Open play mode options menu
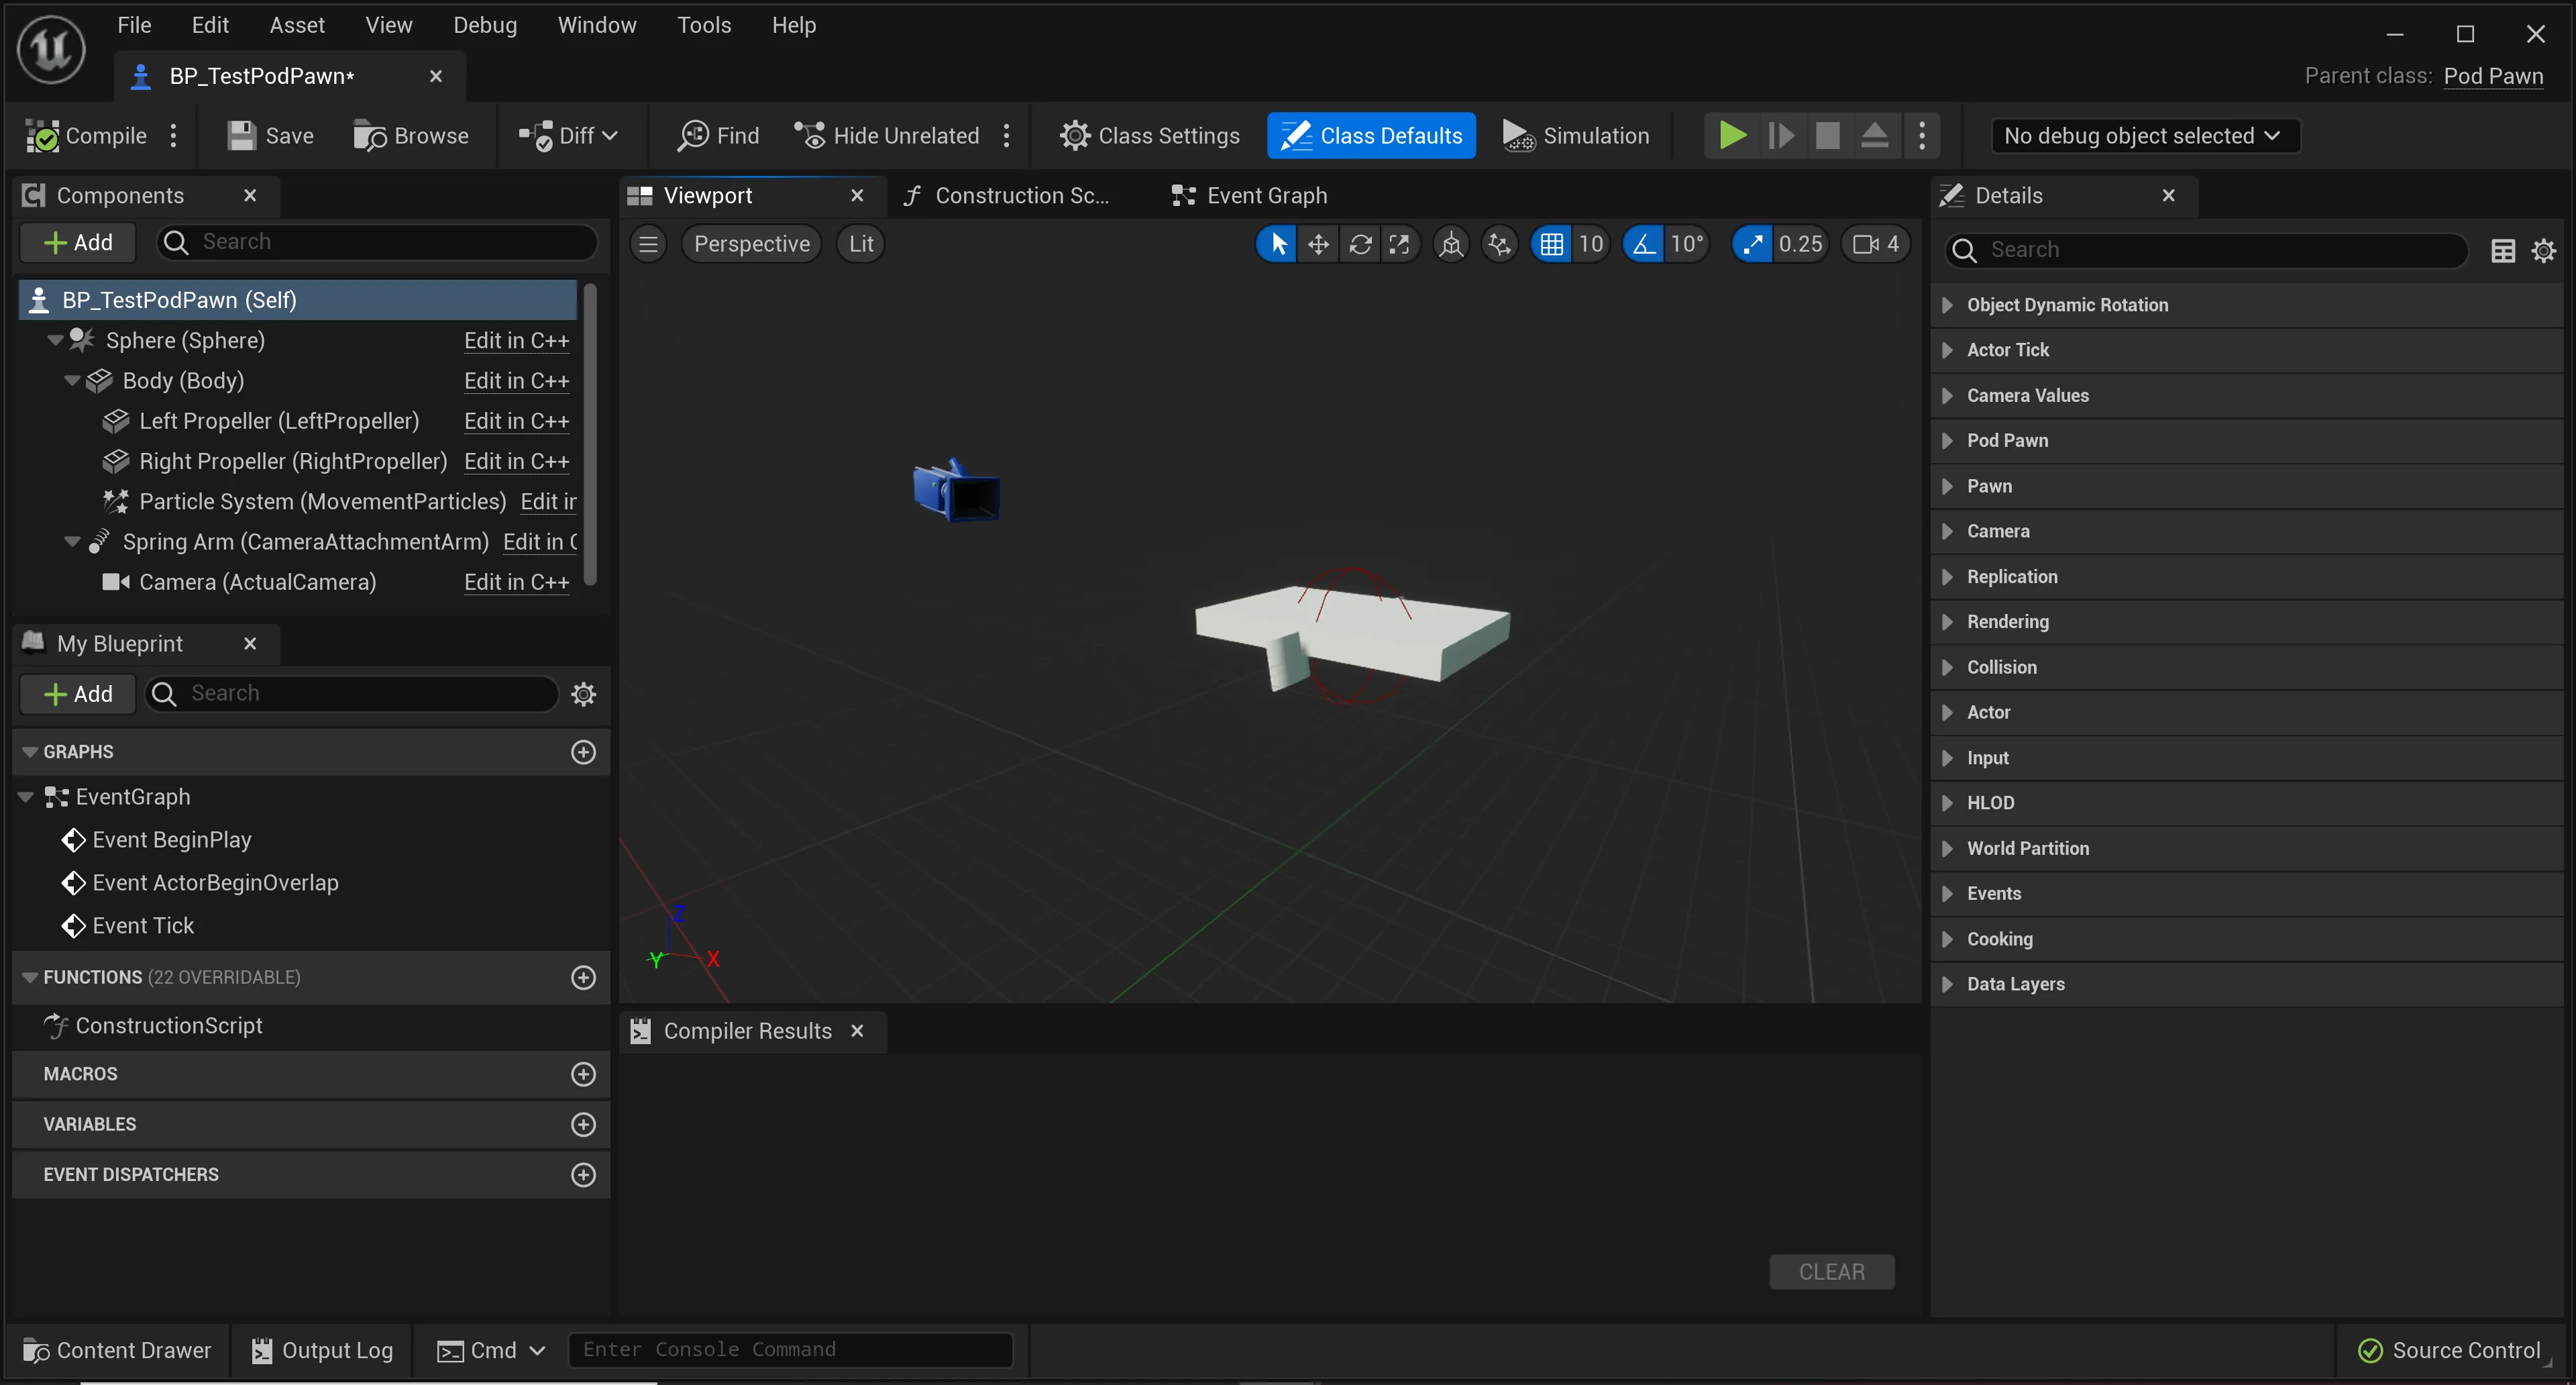 tap(1922, 135)
